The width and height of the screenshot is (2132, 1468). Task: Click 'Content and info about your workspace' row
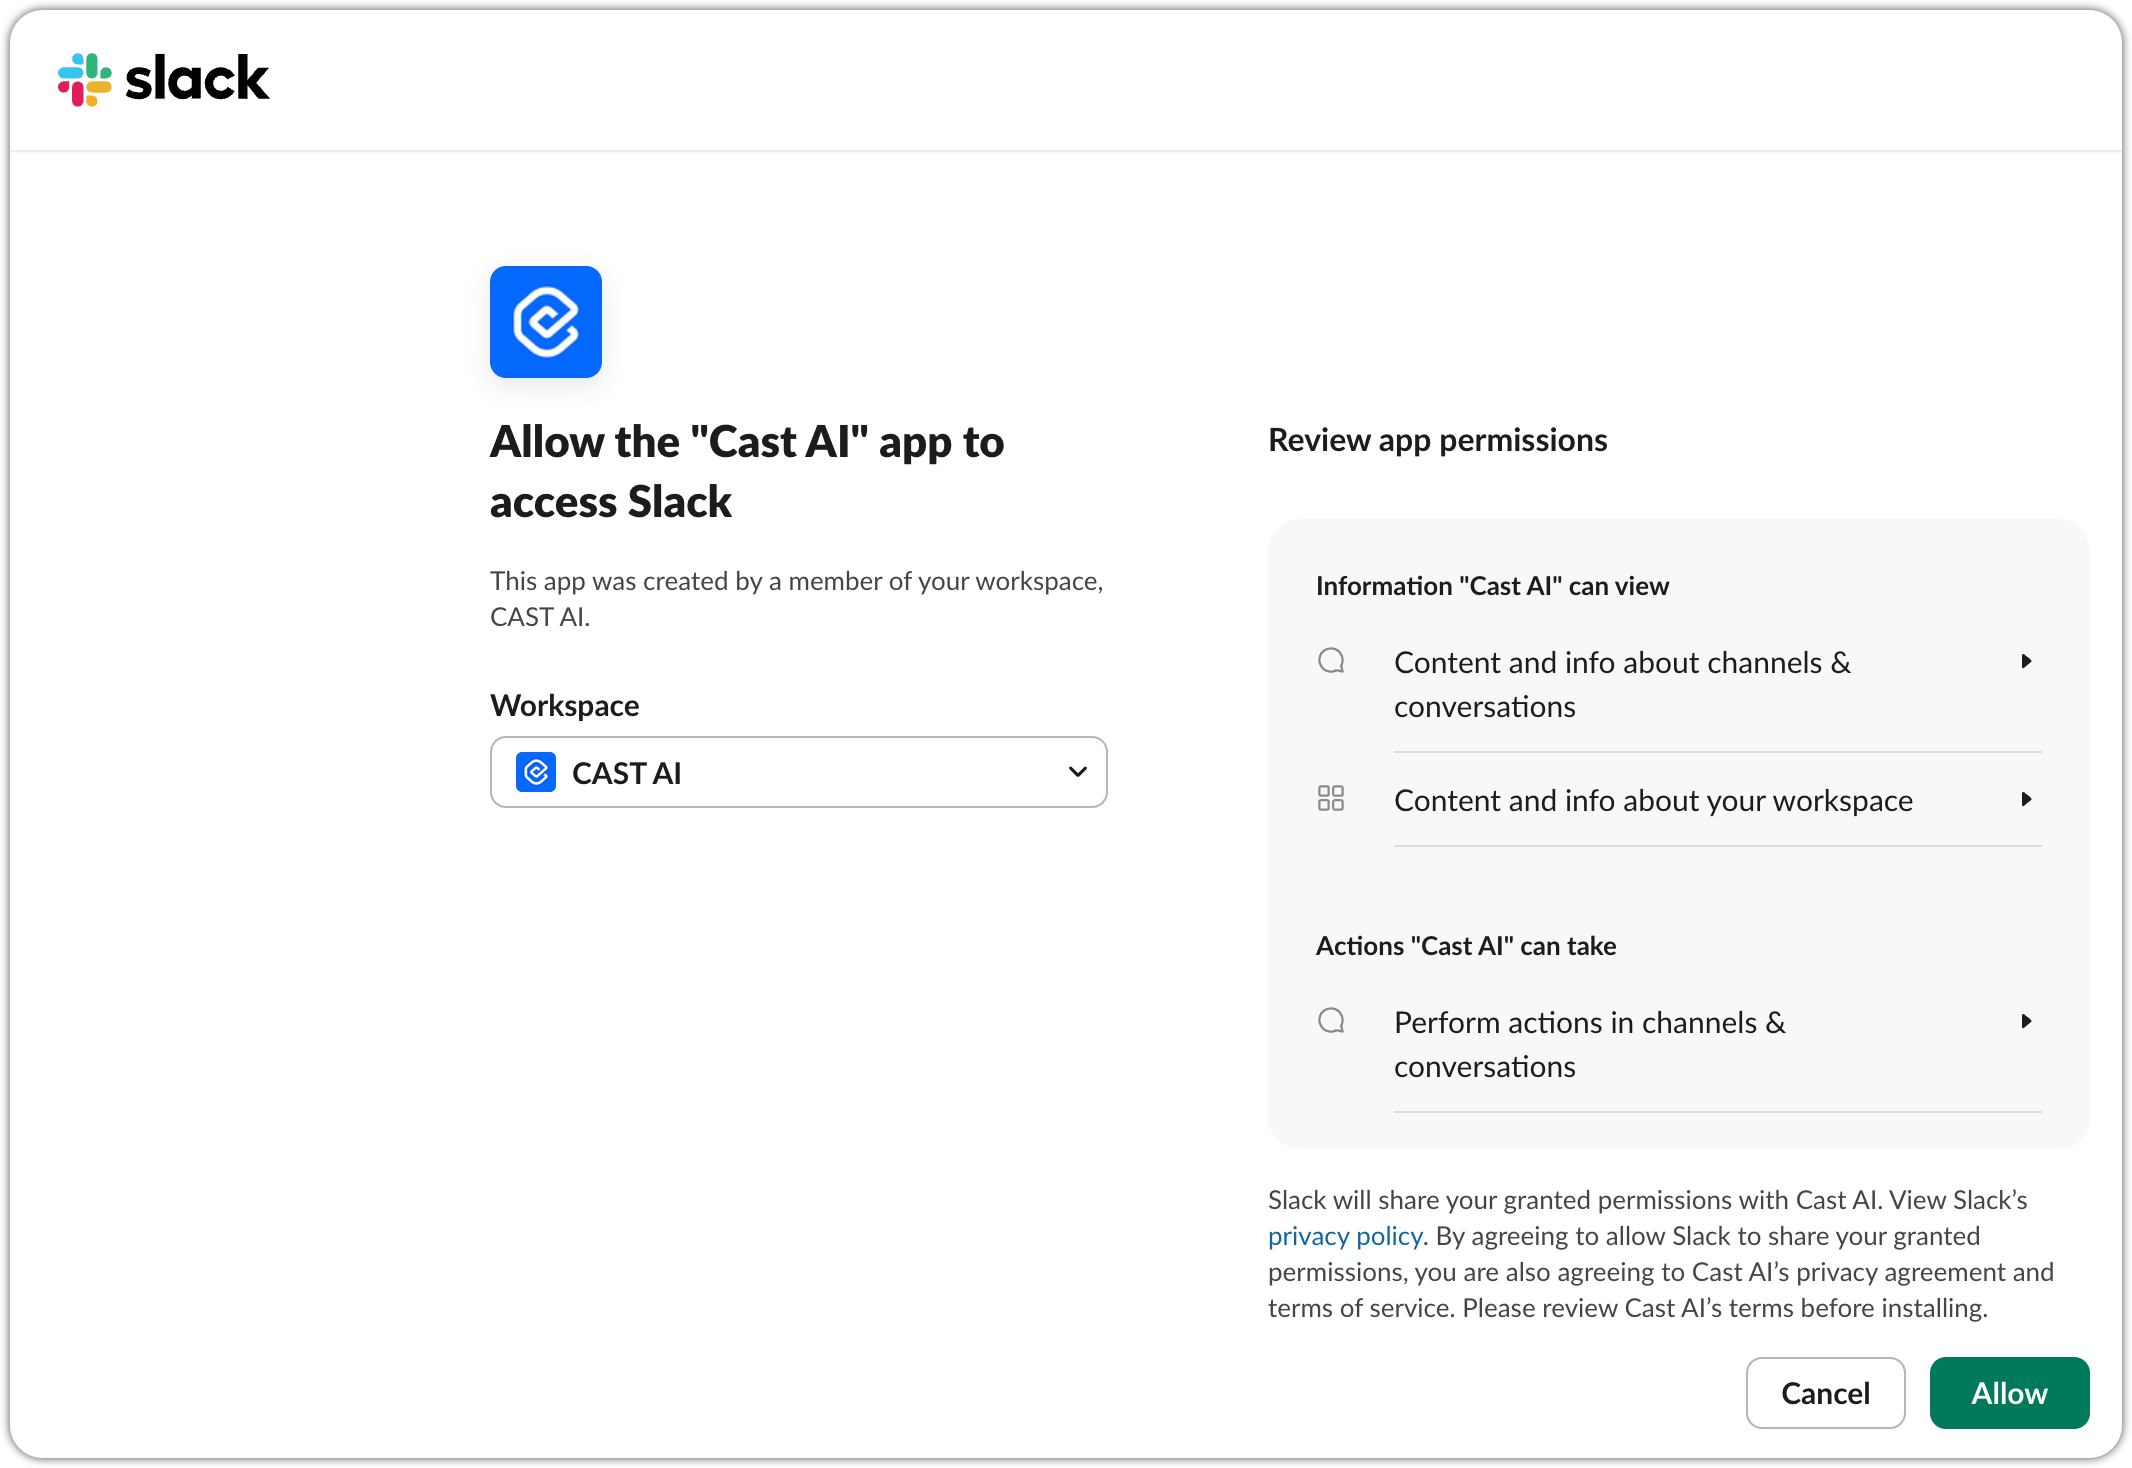(x=1653, y=801)
